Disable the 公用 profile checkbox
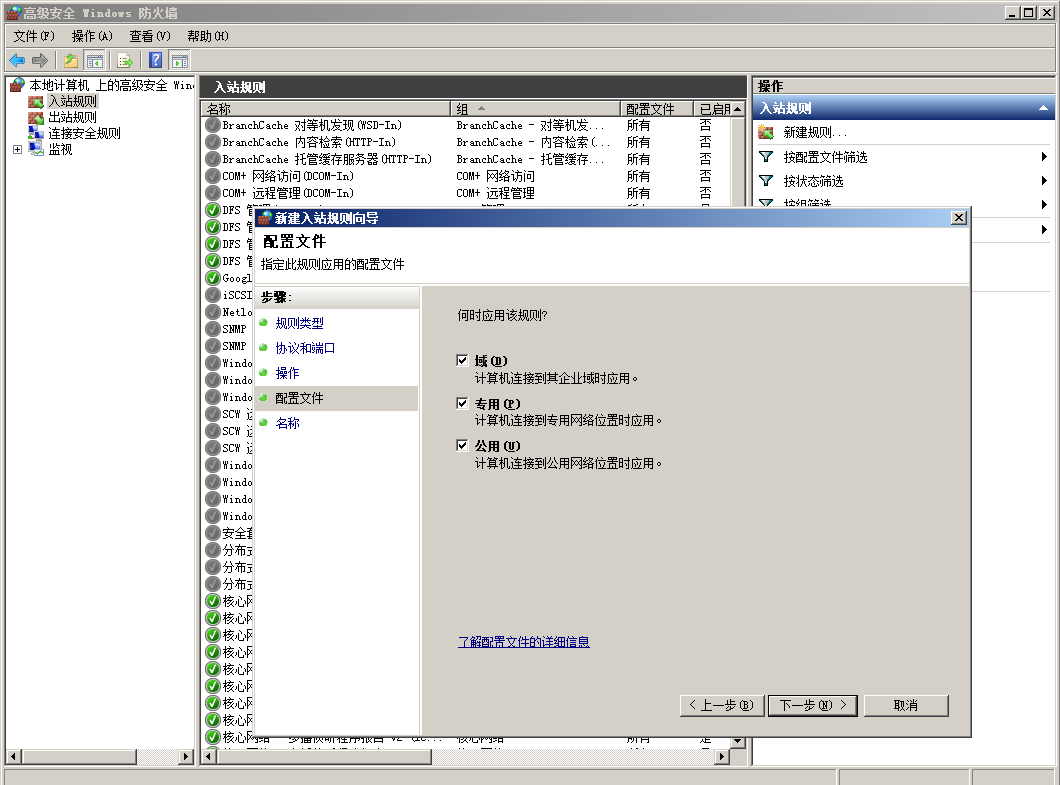The height and width of the screenshot is (785, 1060). pos(461,444)
